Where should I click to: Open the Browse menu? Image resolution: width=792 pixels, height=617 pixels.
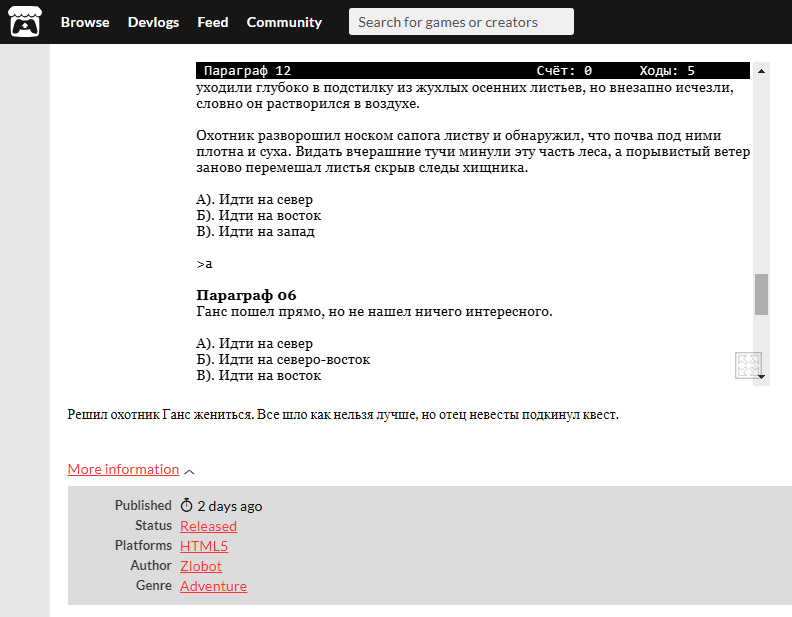point(85,22)
